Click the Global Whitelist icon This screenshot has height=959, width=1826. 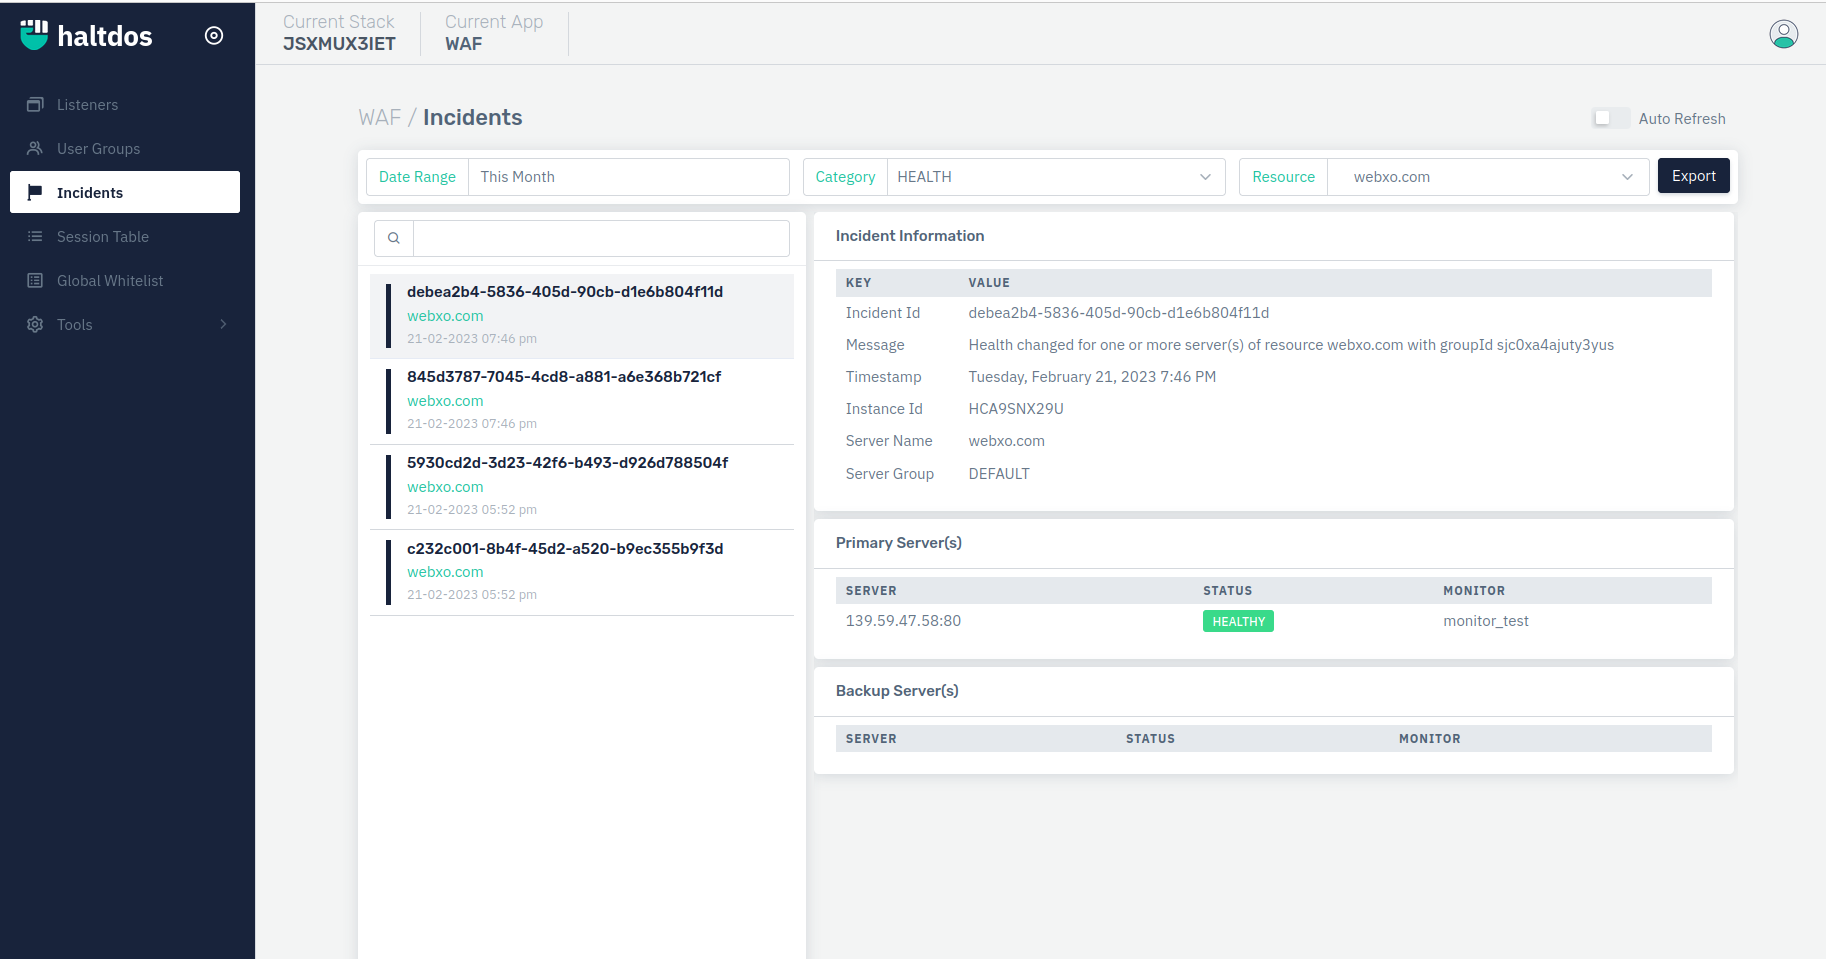click(35, 281)
